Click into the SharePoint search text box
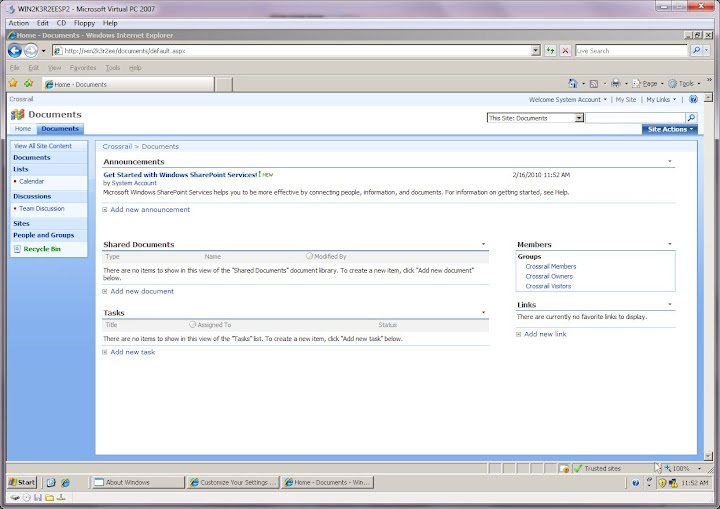Viewport: 720px width, 509px height. (x=636, y=118)
